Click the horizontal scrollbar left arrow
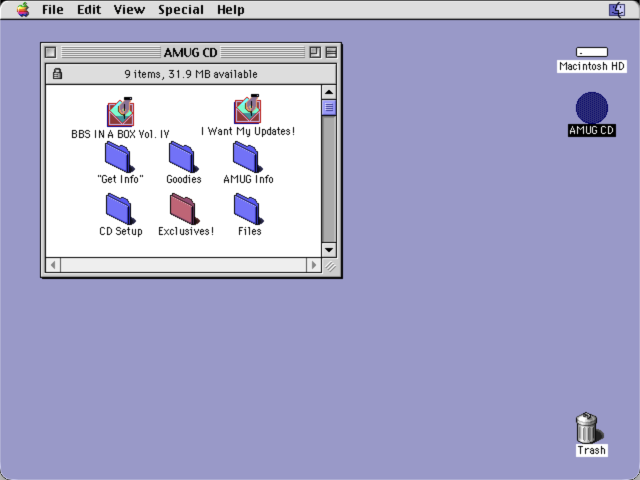 click(x=53, y=265)
